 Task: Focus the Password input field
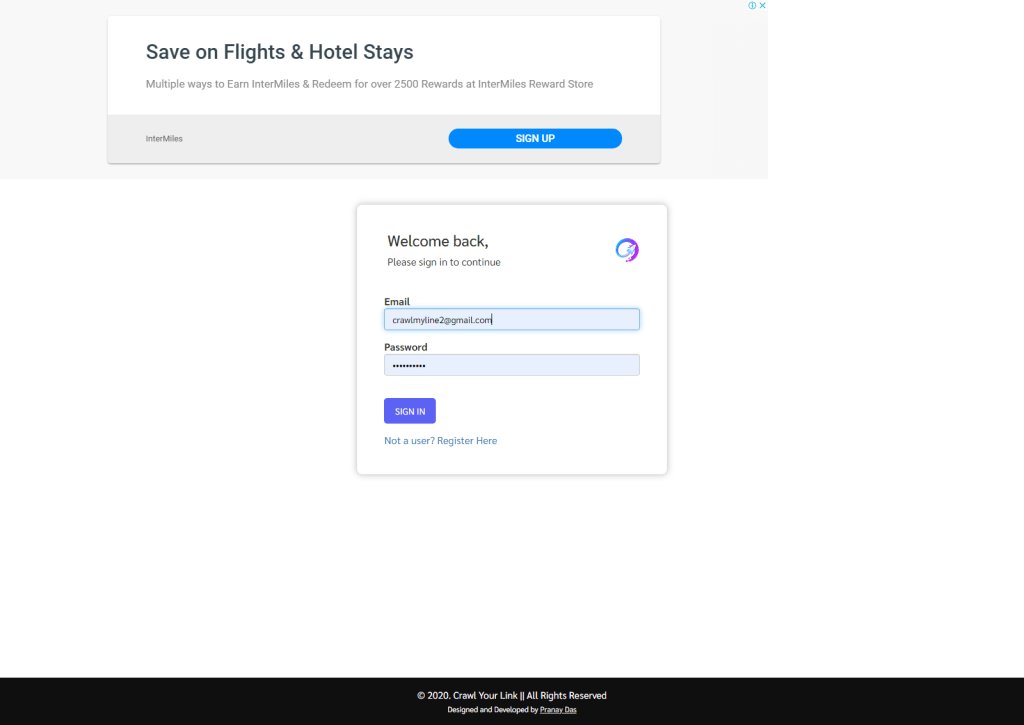[x=511, y=365]
